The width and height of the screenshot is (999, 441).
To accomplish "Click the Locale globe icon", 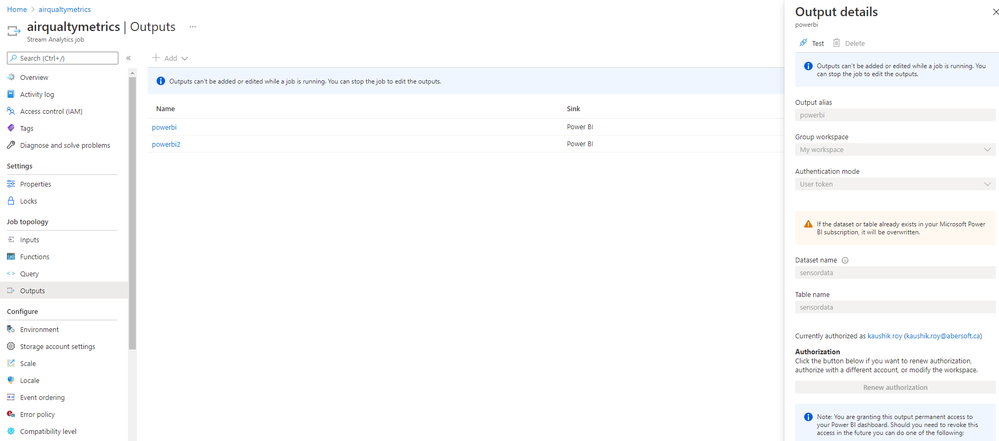I will [x=10, y=380].
